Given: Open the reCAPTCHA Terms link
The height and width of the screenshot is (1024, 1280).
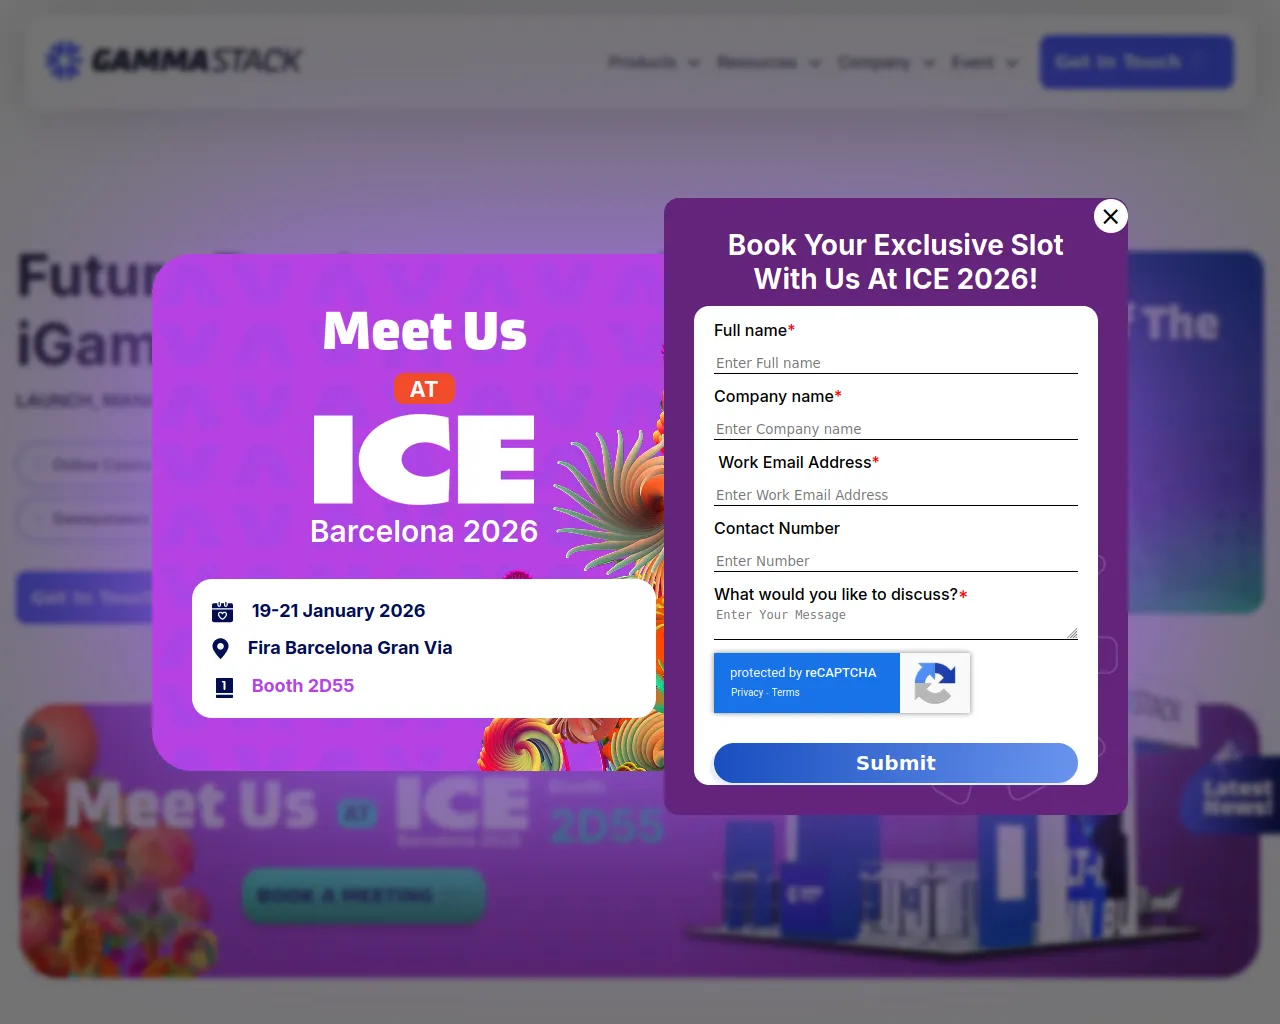Looking at the screenshot, I should coord(786,692).
